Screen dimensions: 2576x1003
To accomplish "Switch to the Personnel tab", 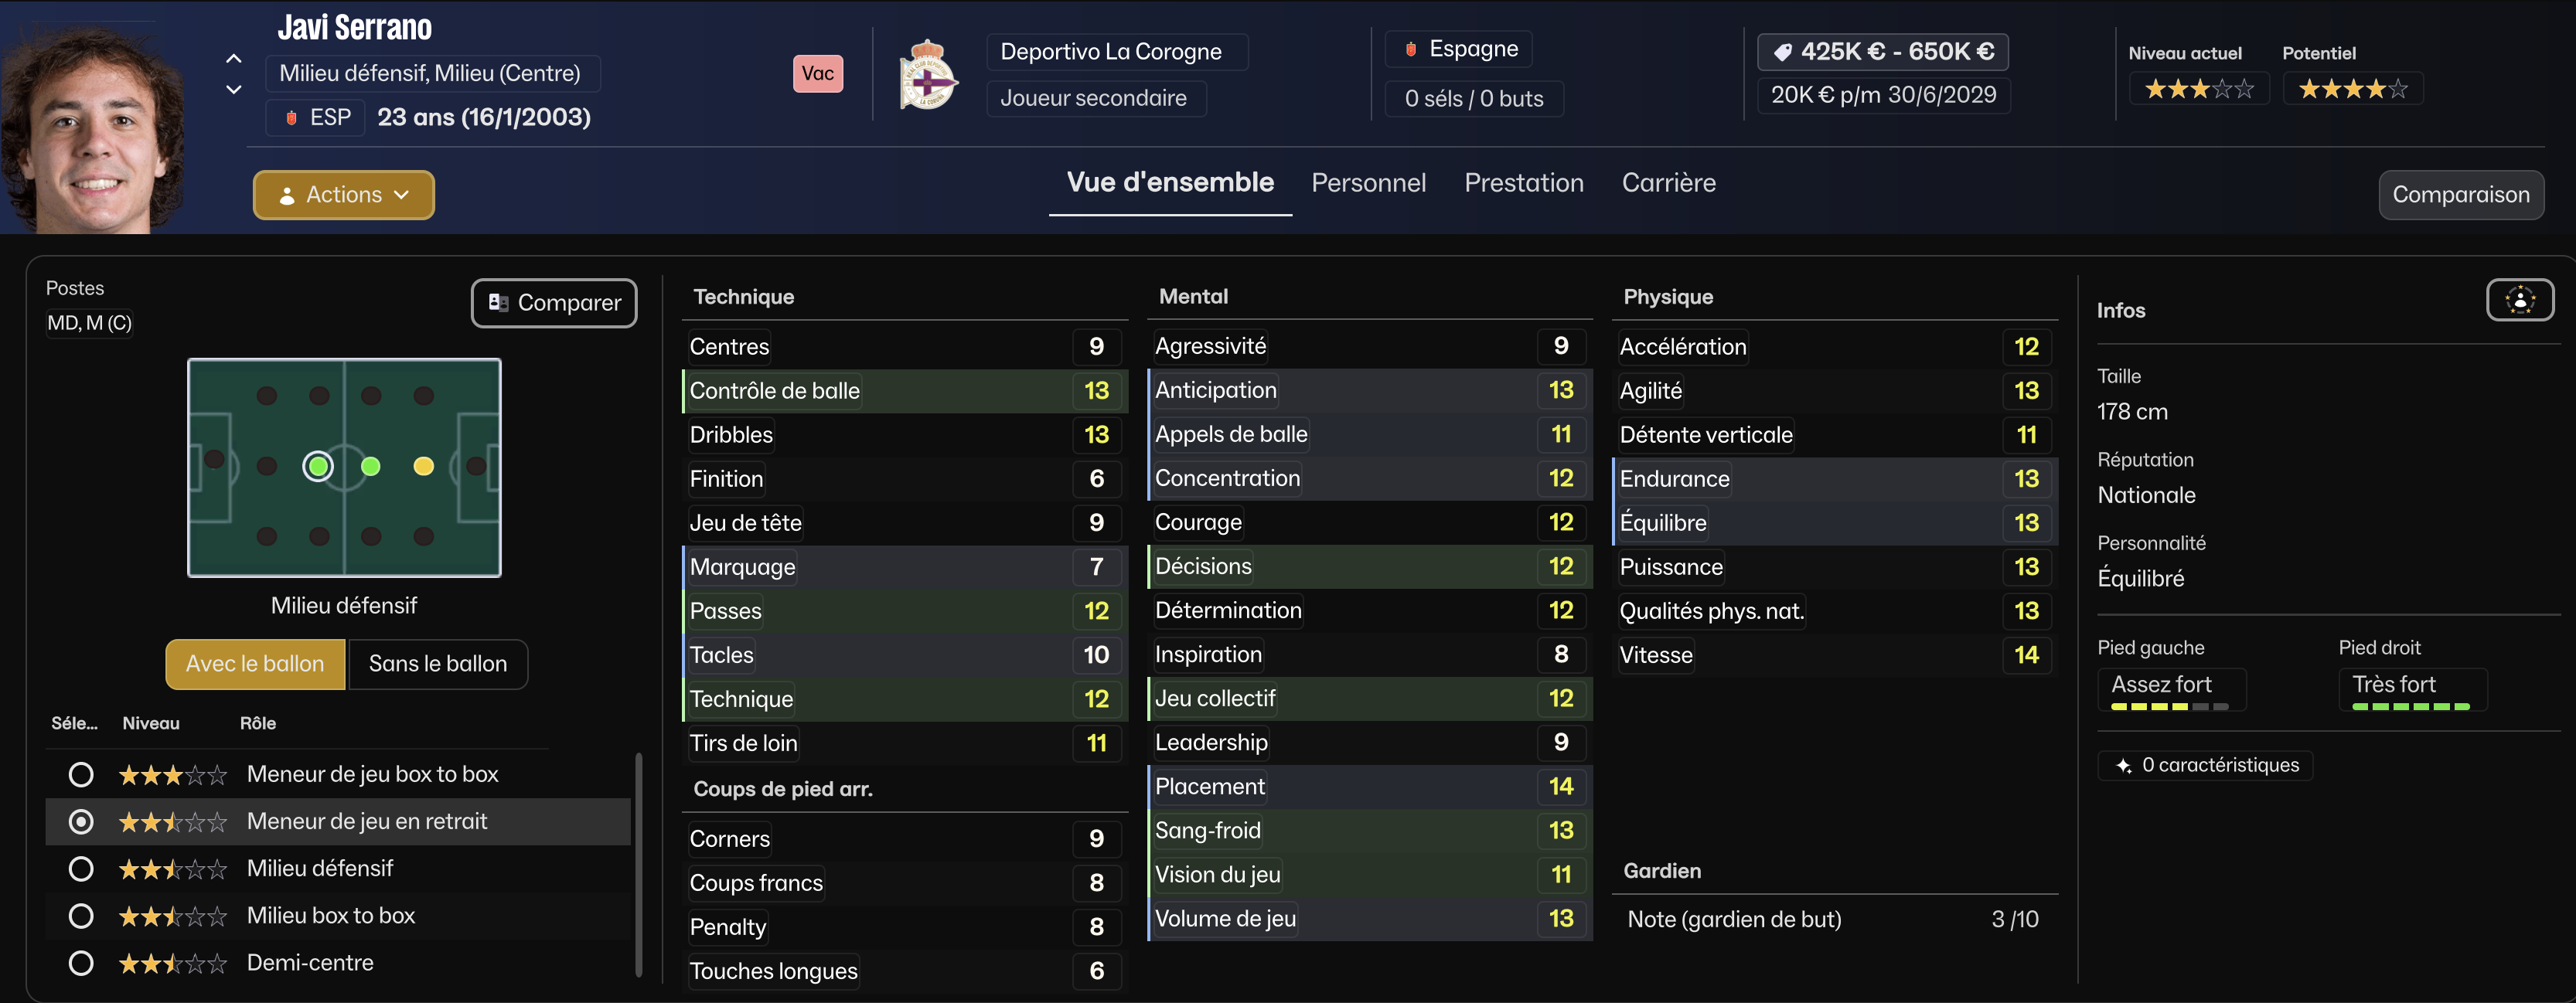I will click(x=1368, y=183).
